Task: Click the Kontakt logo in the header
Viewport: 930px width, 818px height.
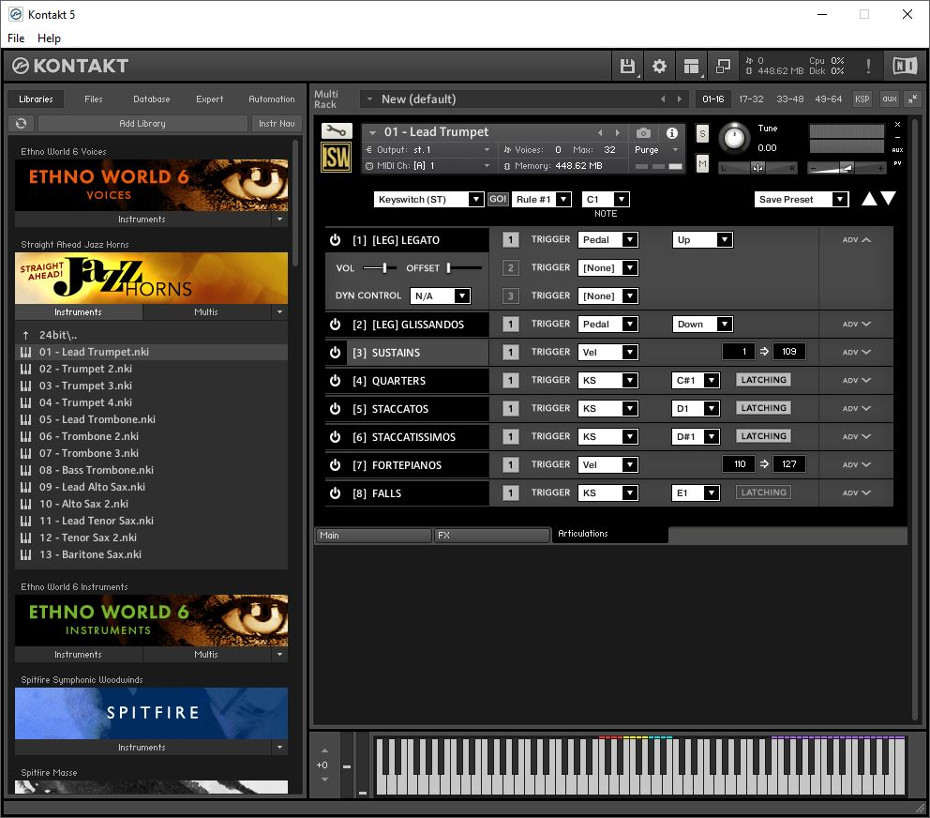Action: [x=70, y=66]
